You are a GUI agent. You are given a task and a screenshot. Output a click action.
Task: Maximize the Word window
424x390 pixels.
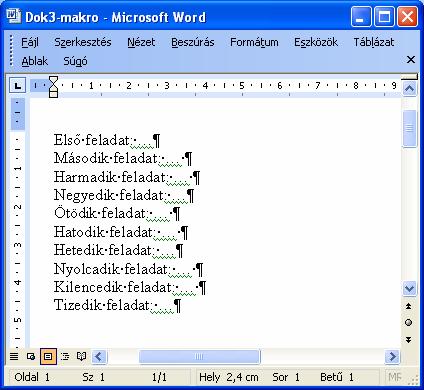tap(384, 17)
